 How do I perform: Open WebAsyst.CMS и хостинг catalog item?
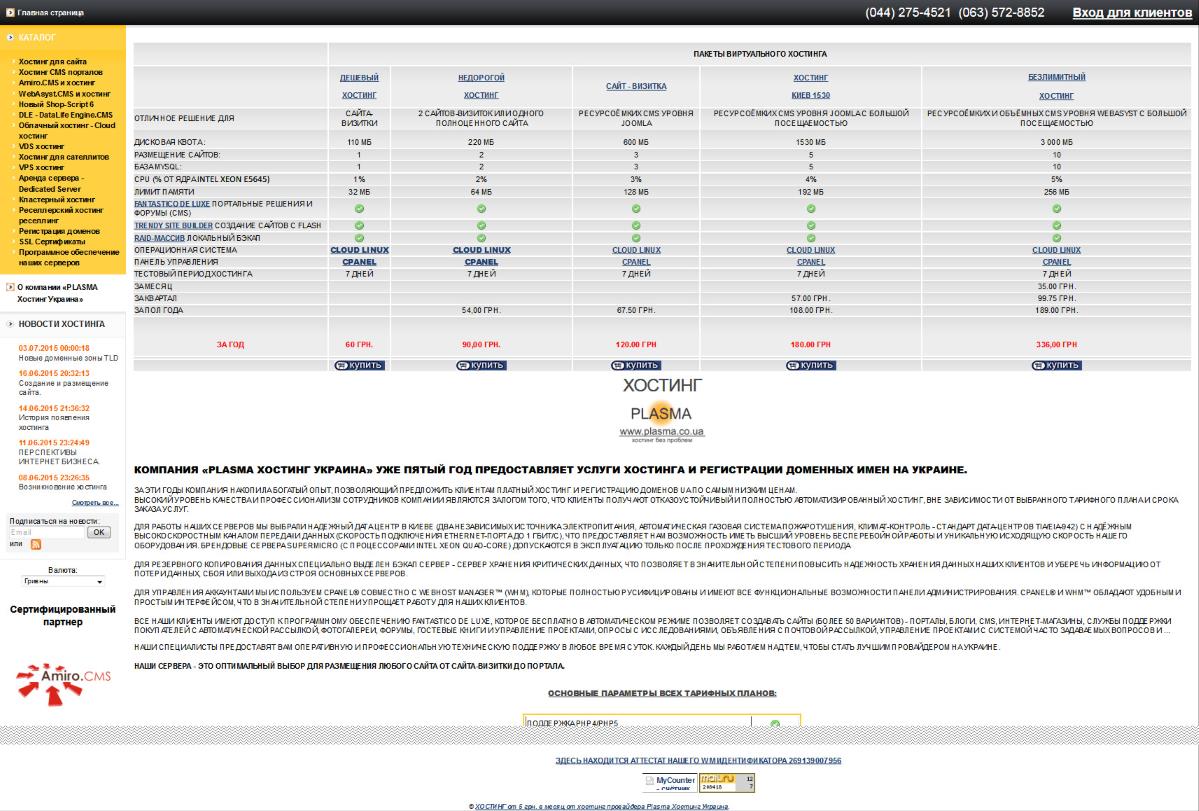click(64, 93)
